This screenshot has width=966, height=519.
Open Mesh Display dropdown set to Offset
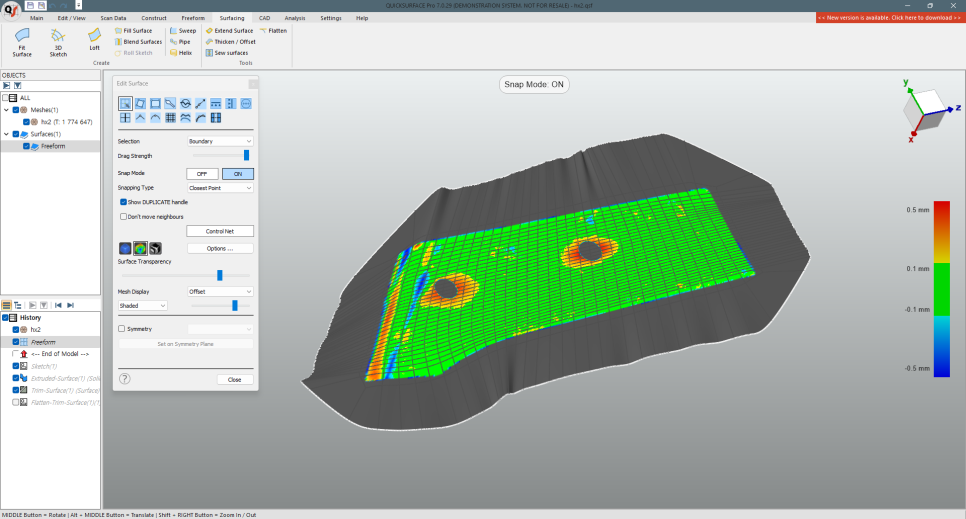220,291
